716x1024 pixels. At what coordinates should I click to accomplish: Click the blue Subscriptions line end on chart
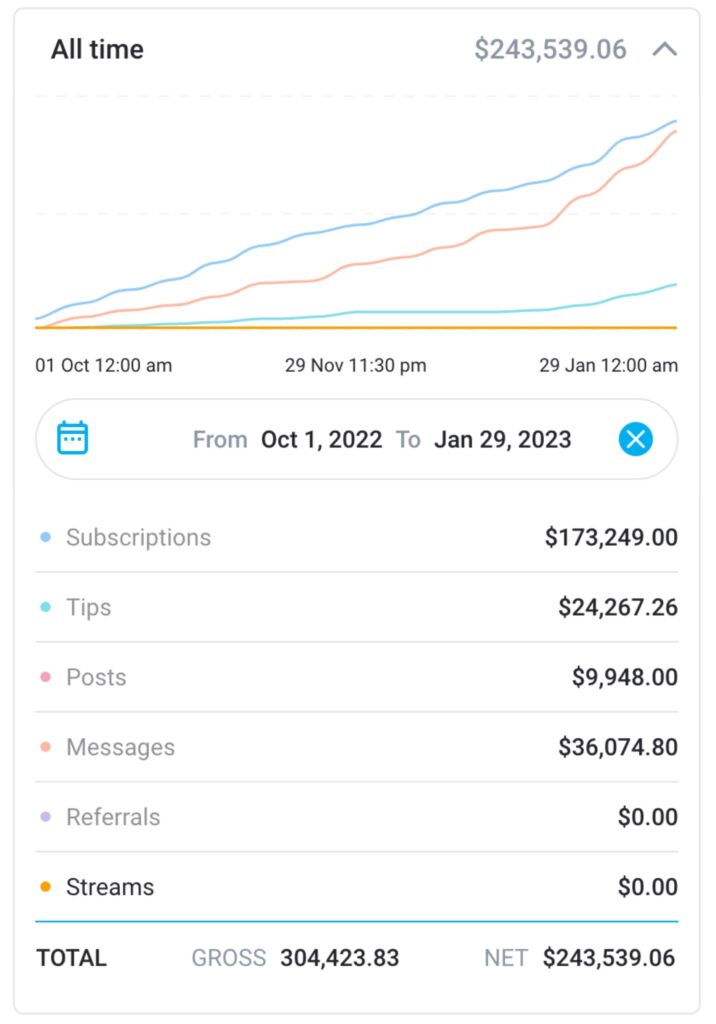point(675,121)
